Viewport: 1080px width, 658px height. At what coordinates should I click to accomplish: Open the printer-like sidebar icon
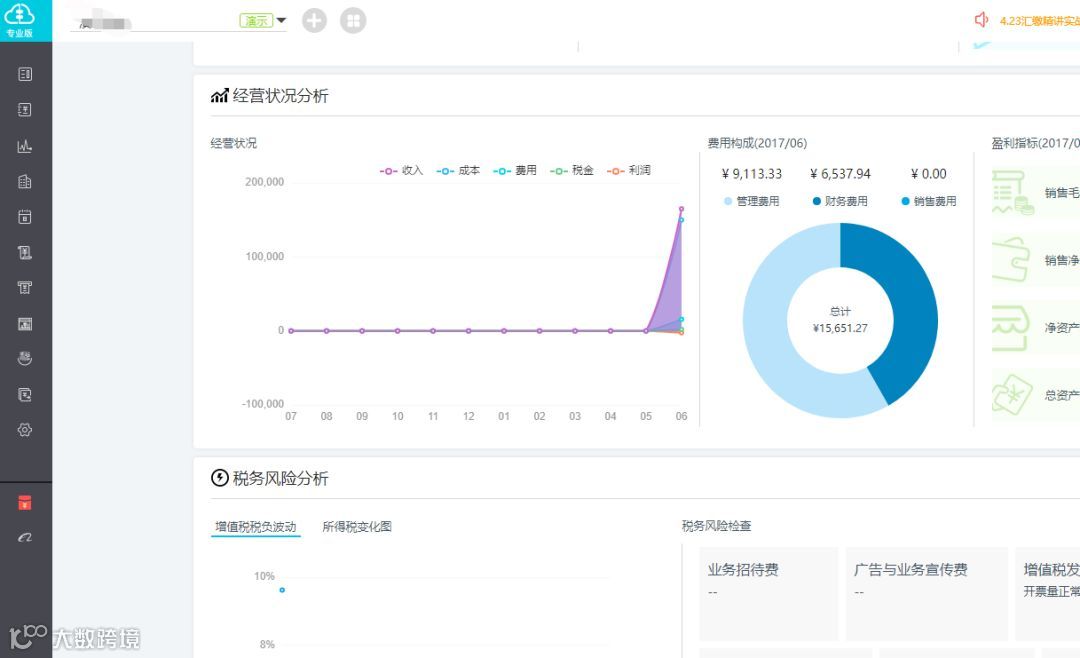click(x=25, y=288)
